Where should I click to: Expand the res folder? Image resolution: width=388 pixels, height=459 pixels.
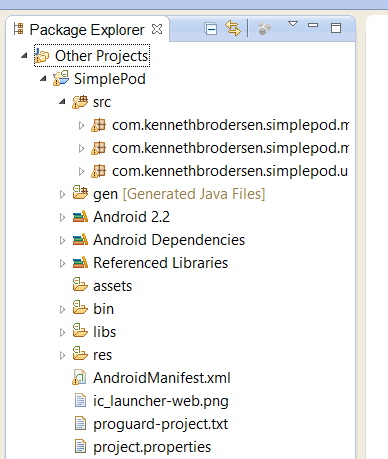coord(62,355)
